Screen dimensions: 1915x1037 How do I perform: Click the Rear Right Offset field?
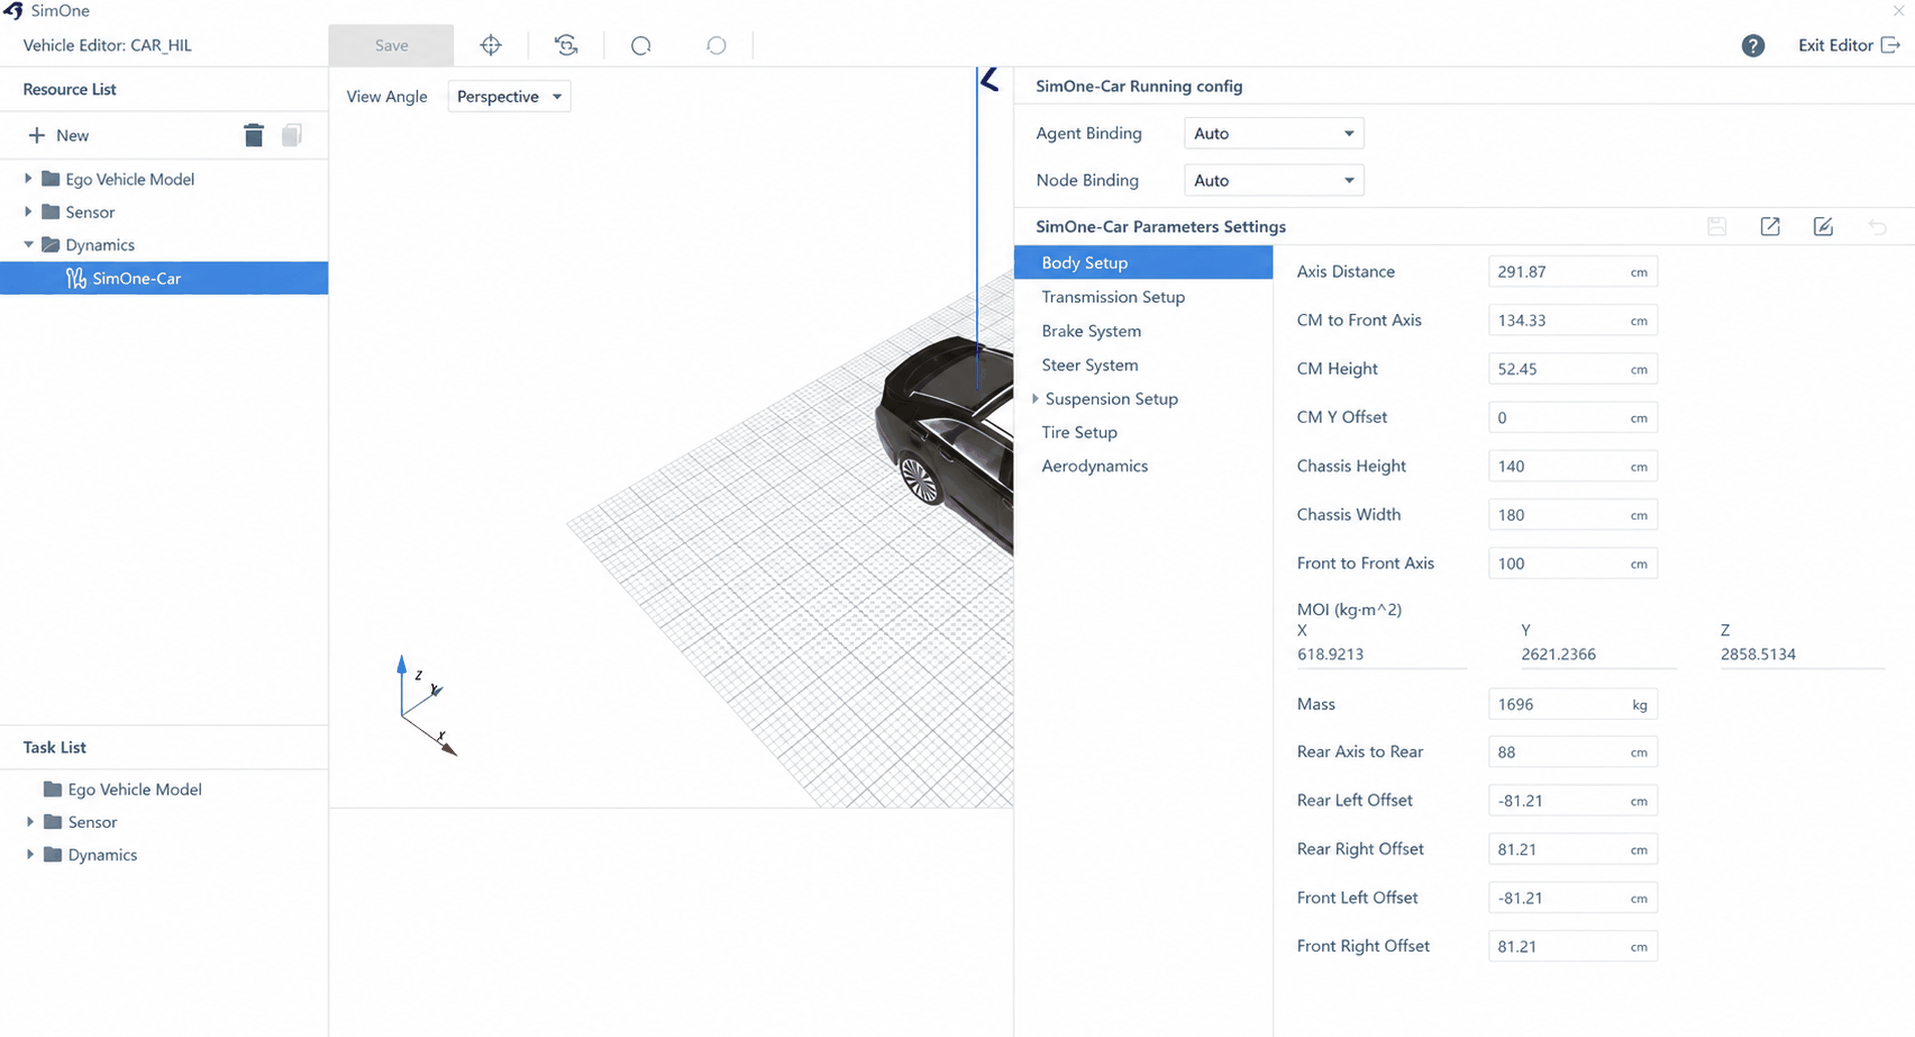tap(1572, 849)
